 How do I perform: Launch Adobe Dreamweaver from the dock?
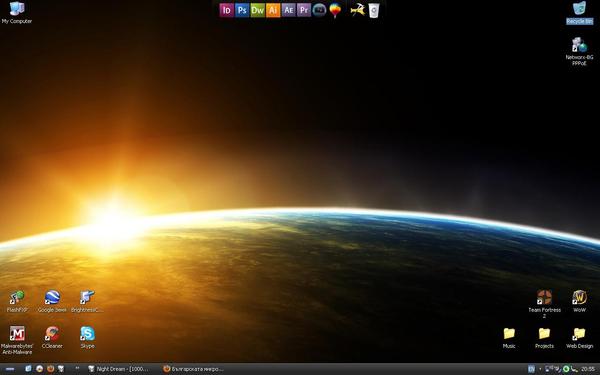[258, 10]
